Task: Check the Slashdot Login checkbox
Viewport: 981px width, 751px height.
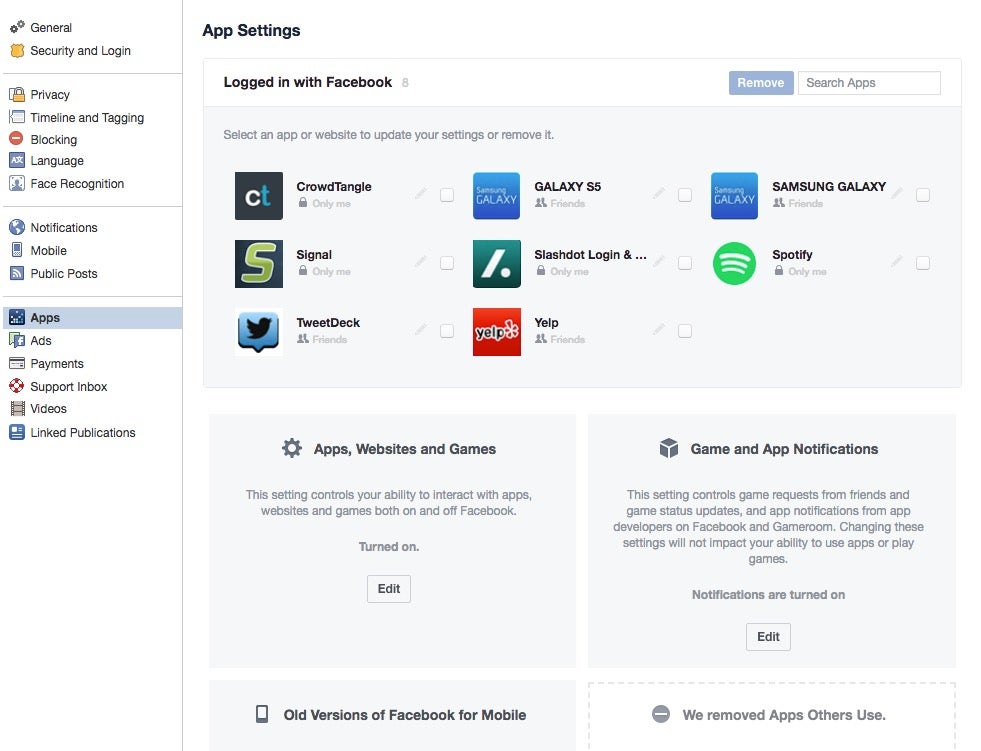Action: click(x=685, y=263)
